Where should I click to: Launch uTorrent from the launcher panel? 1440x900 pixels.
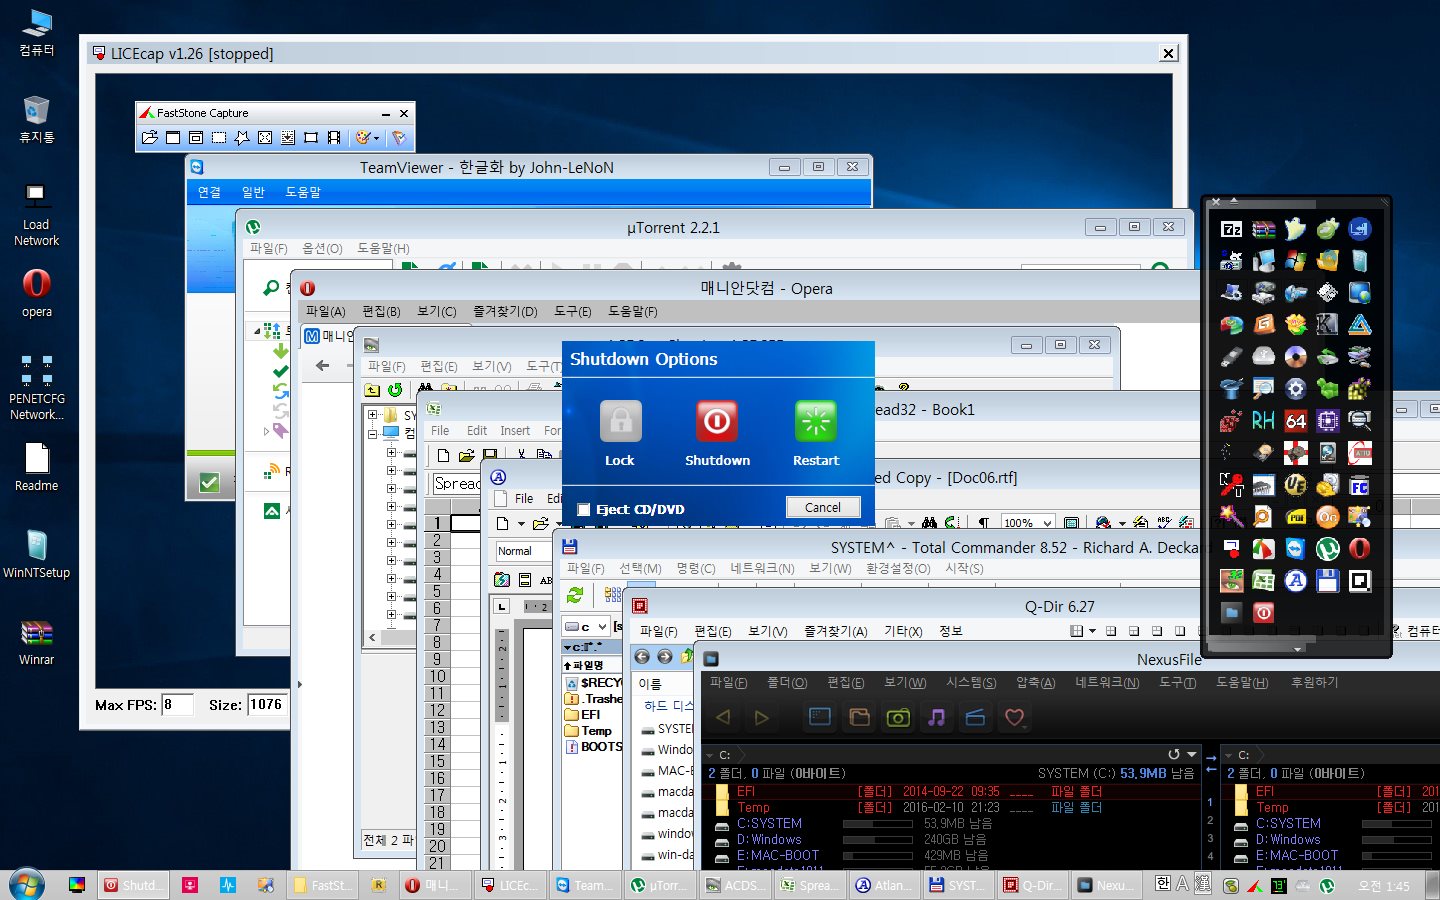click(x=1328, y=549)
